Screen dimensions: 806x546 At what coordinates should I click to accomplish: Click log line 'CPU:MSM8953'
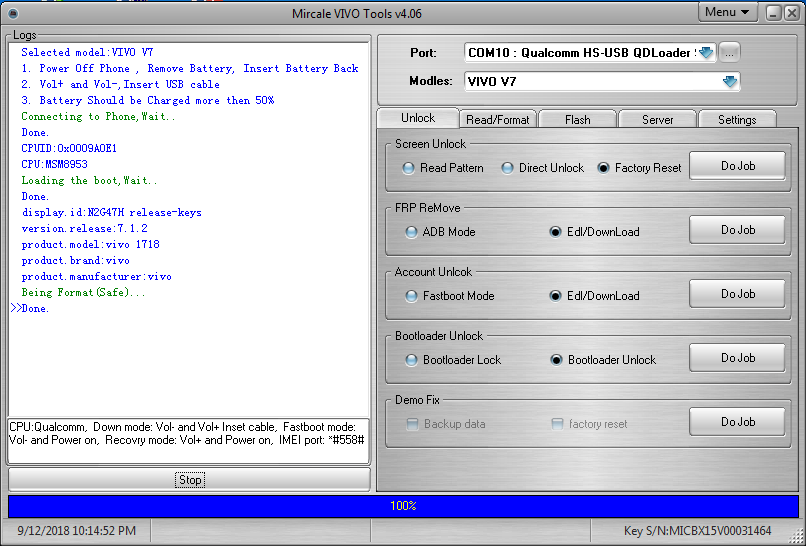pos(54,164)
